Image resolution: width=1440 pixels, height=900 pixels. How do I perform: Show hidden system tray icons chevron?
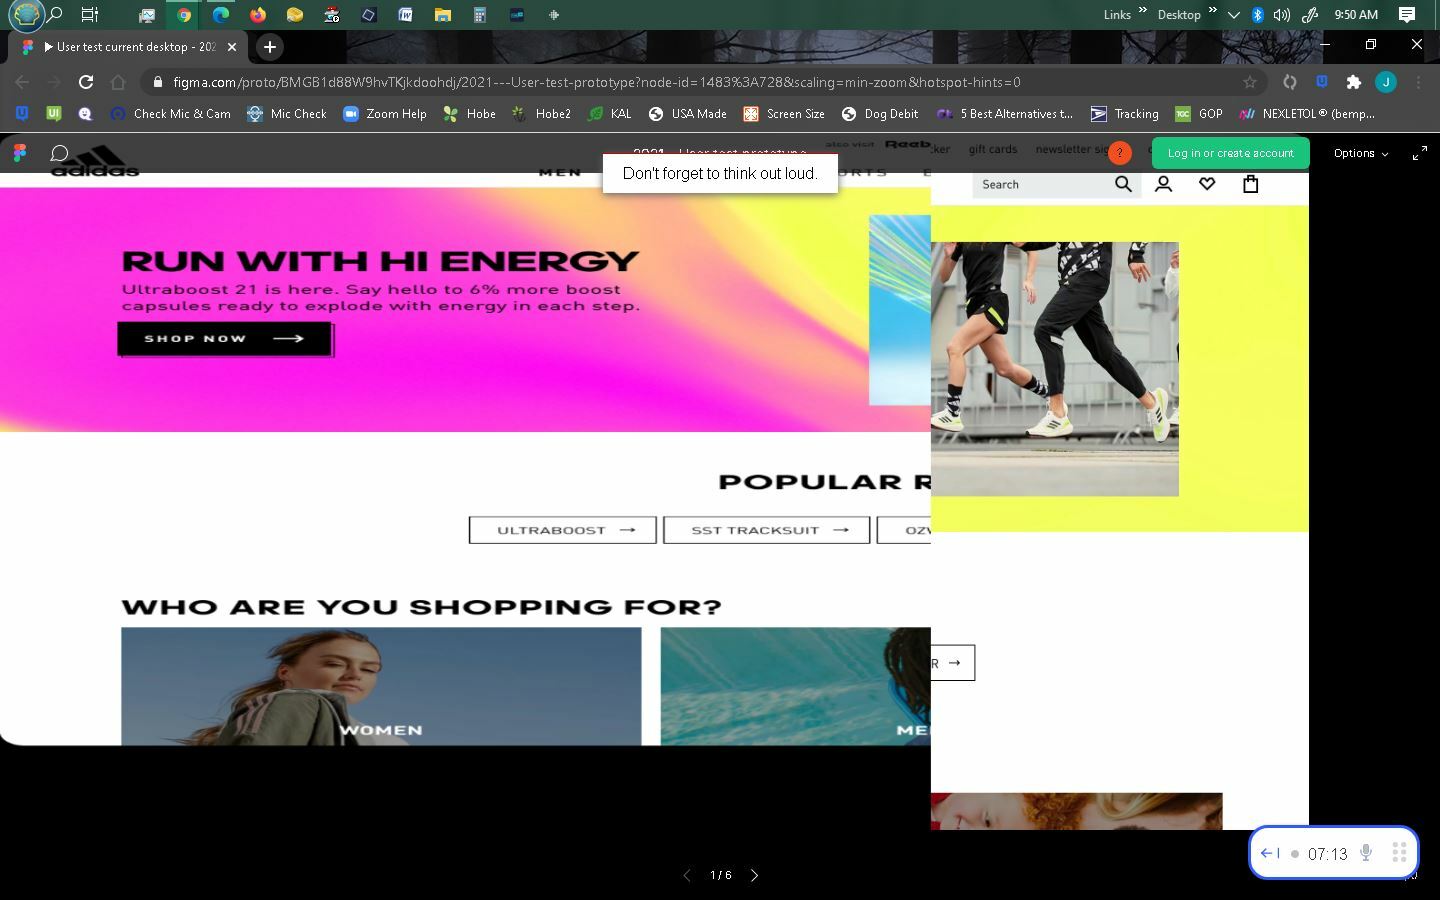click(x=1233, y=15)
